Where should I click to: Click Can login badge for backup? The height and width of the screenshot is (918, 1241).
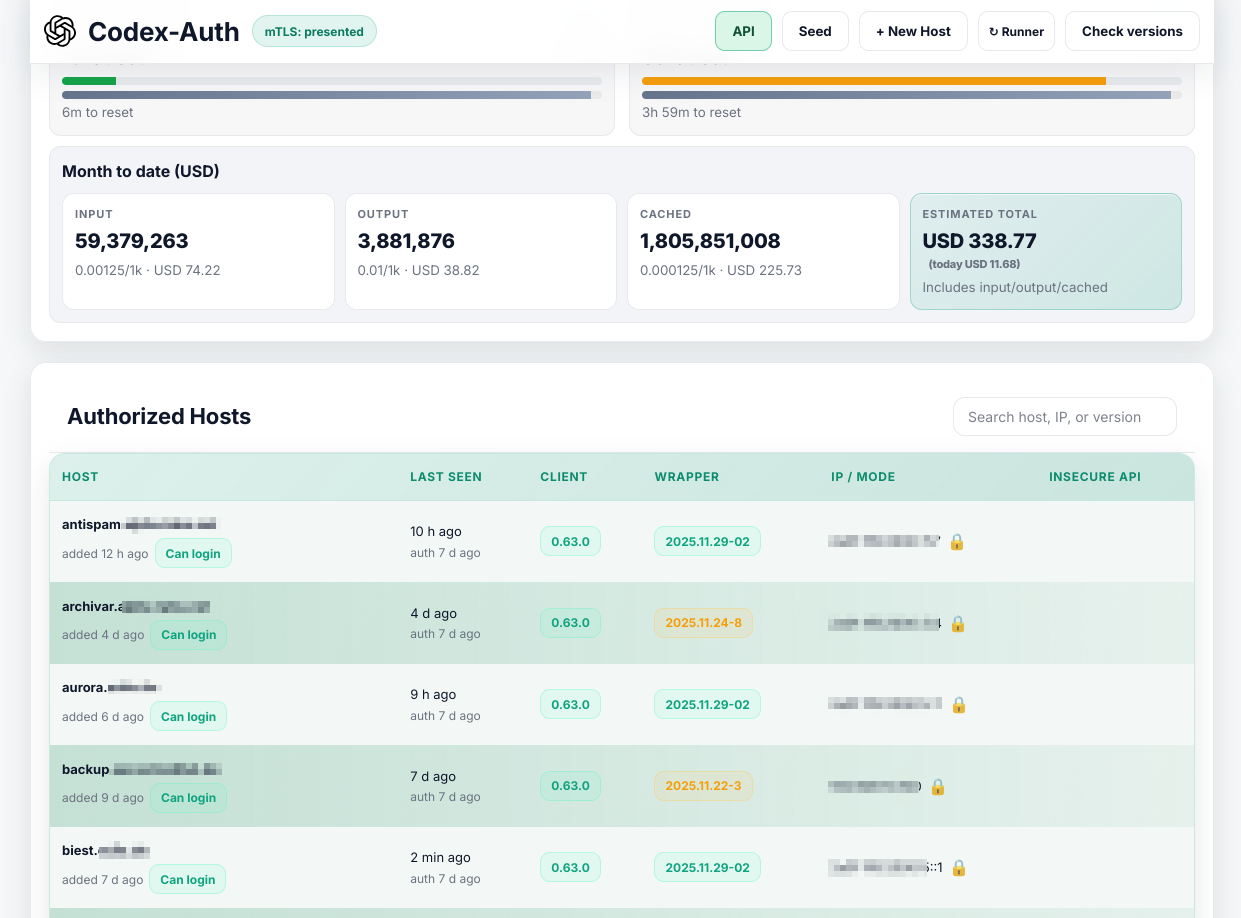click(x=188, y=798)
